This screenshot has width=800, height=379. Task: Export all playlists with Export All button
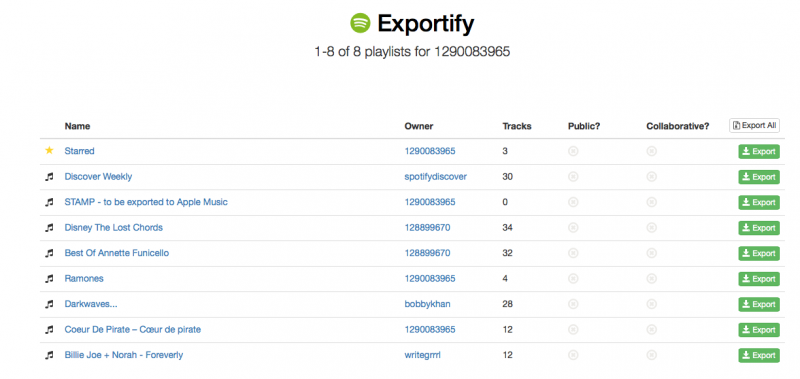click(x=754, y=125)
